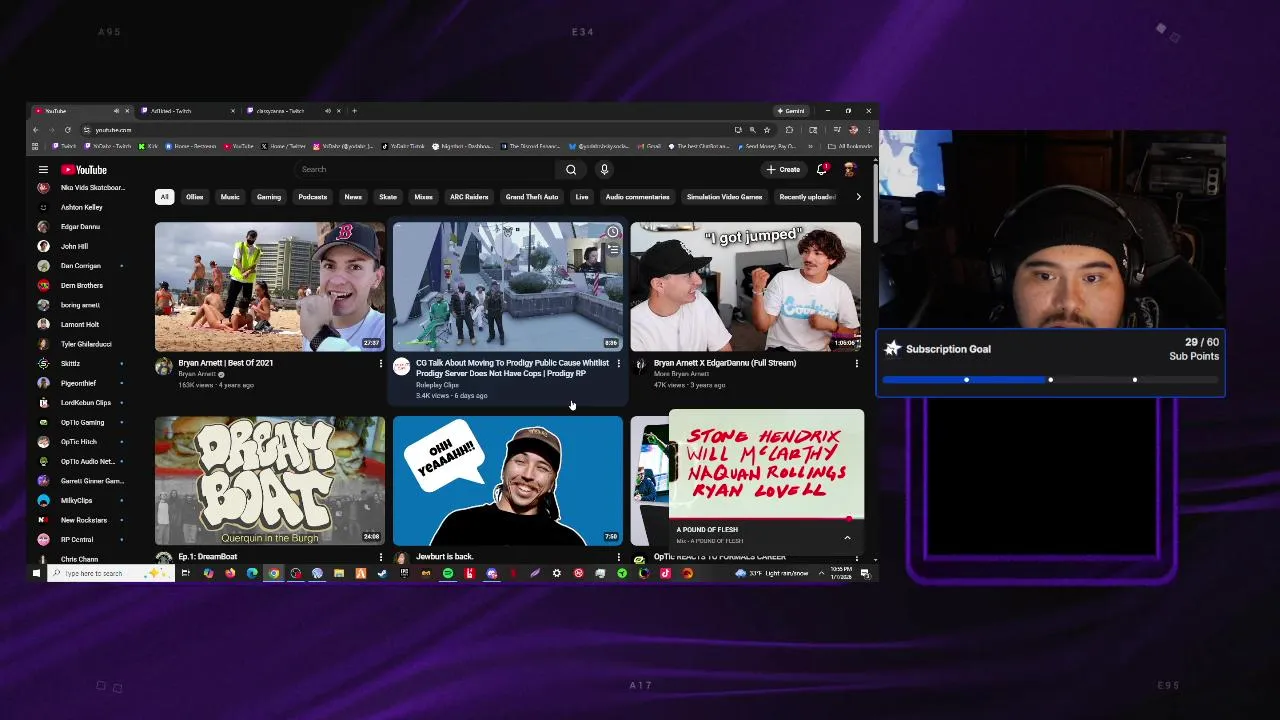The width and height of the screenshot is (1280, 720).
Task: Open Task View on the taskbar
Action: [186, 573]
